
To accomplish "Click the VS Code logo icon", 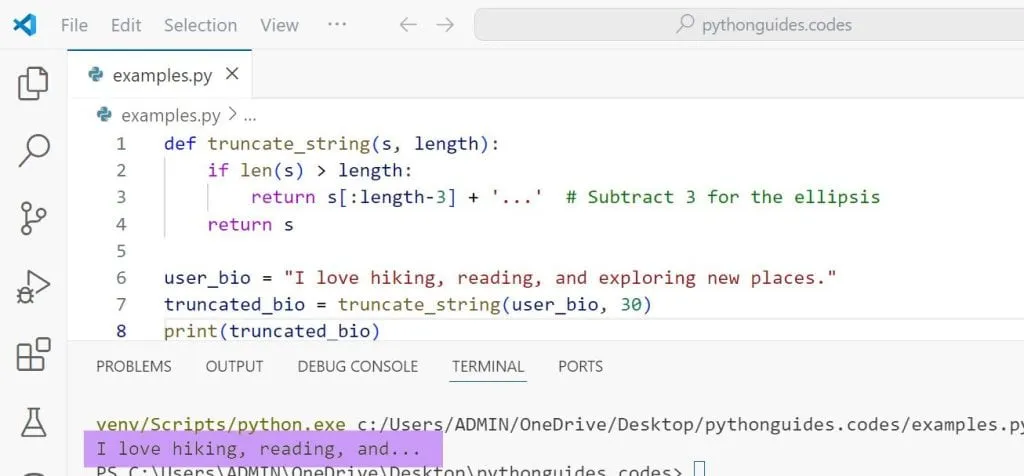I will 26,25.
